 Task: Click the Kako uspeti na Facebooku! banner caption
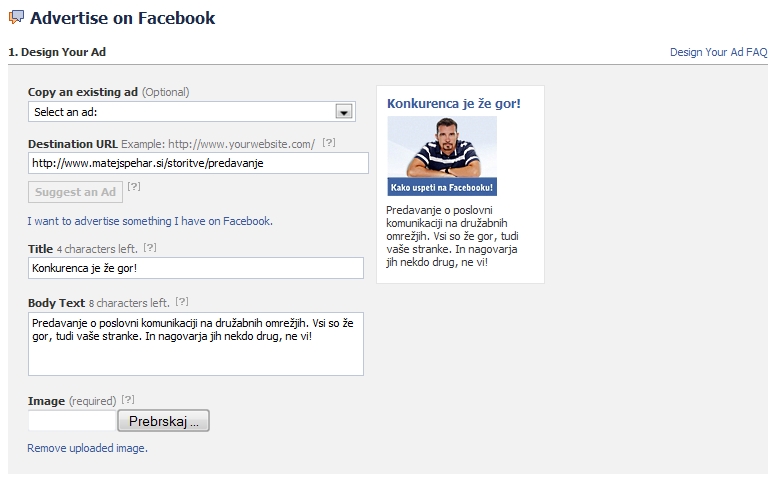click(442, 187)
